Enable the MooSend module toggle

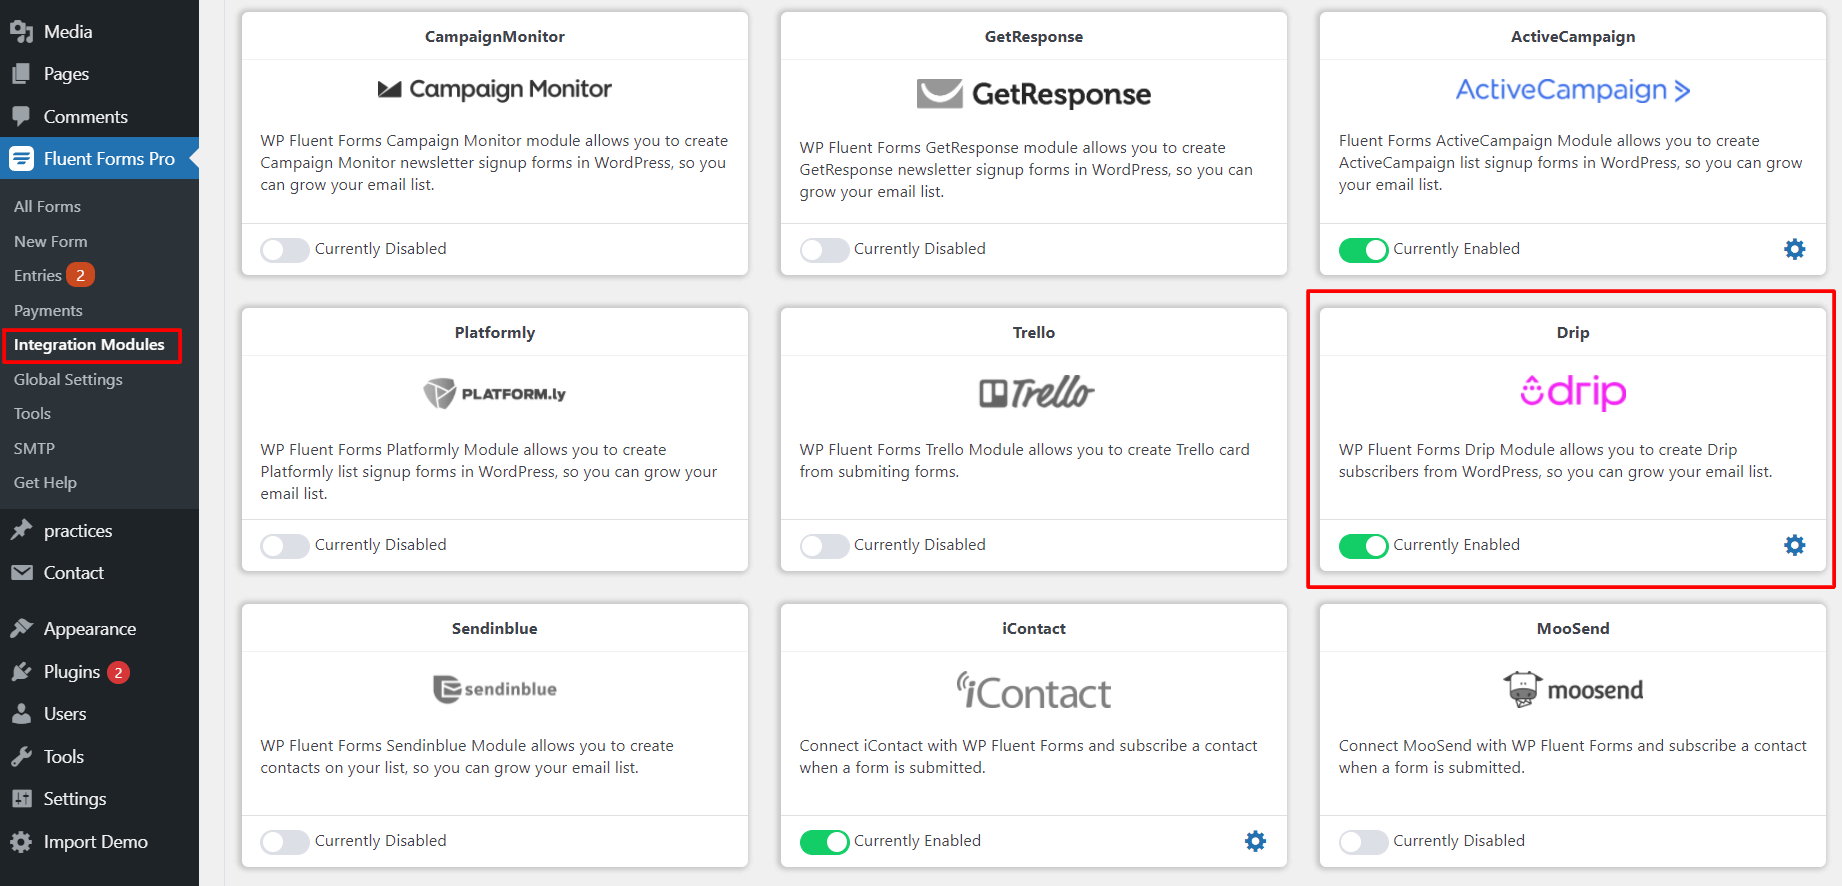click(x=1363, y=841)
